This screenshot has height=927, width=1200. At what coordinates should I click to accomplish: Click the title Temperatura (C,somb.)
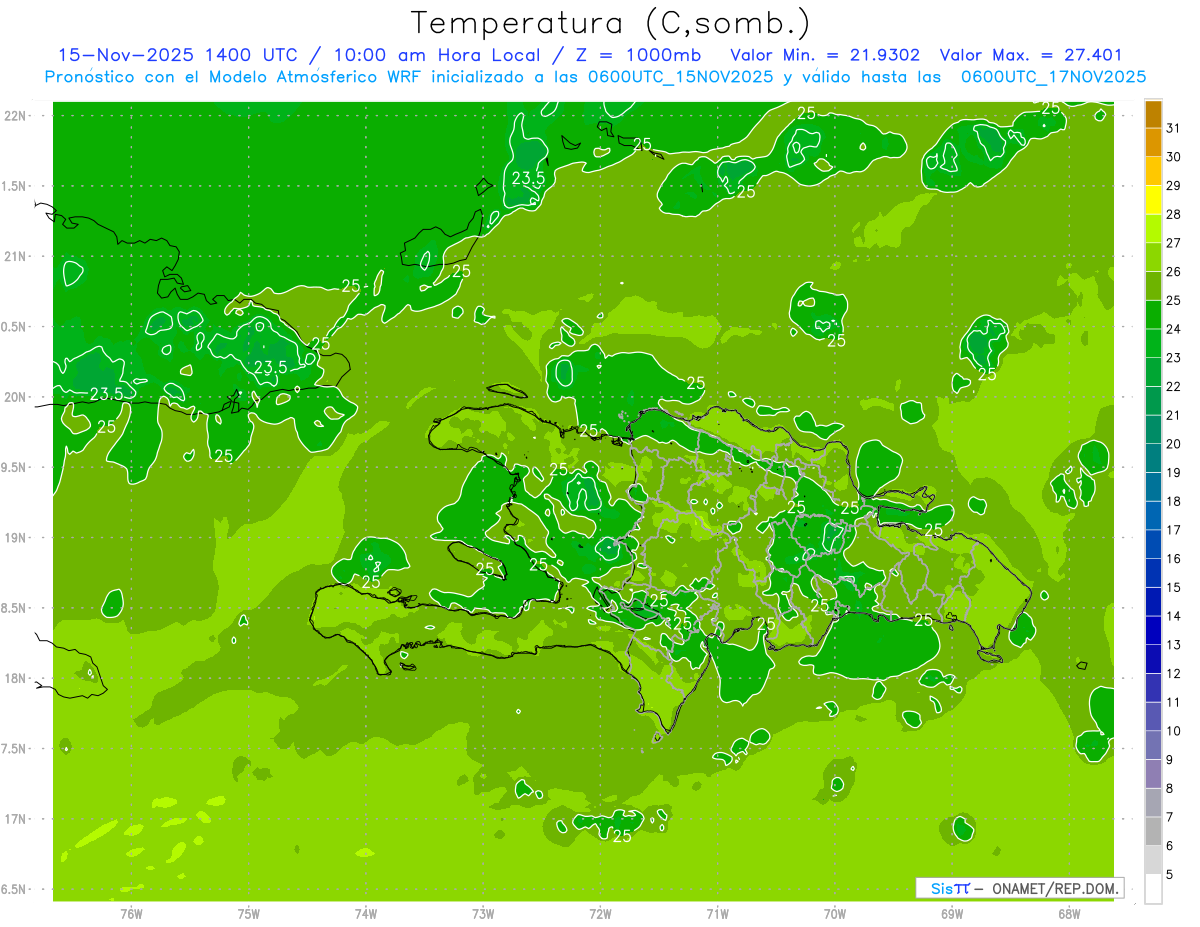(x=611, y=23)
